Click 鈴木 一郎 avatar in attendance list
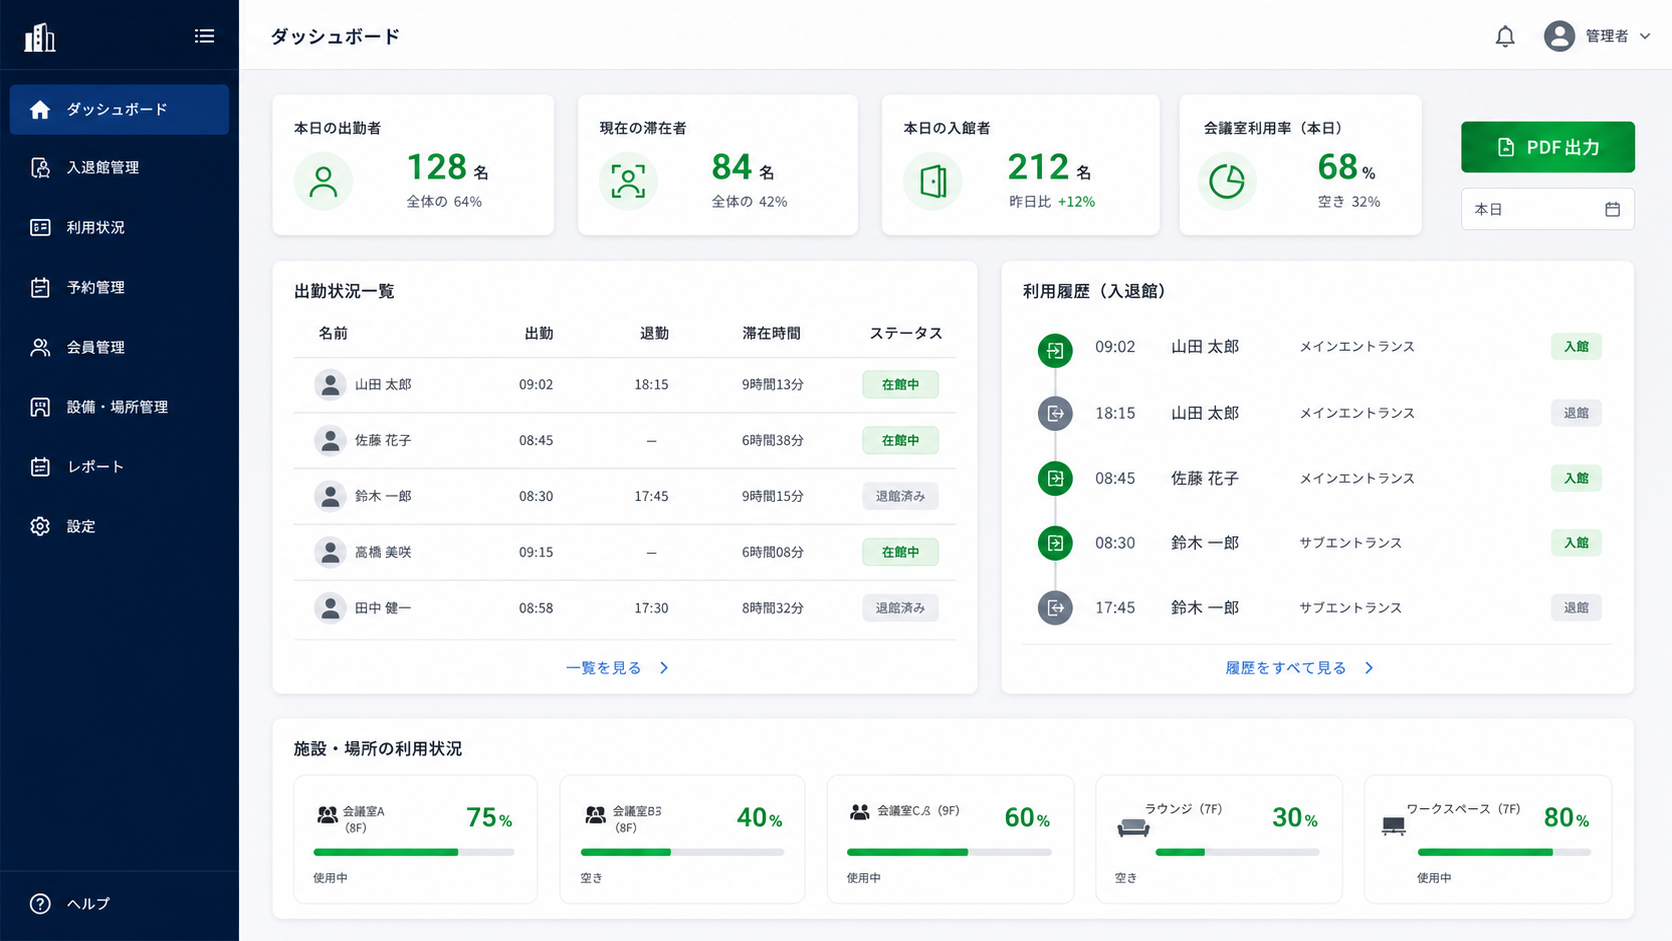Image resolution: width=1672 pixels, height=941 pixels. (x=330, y=496)
